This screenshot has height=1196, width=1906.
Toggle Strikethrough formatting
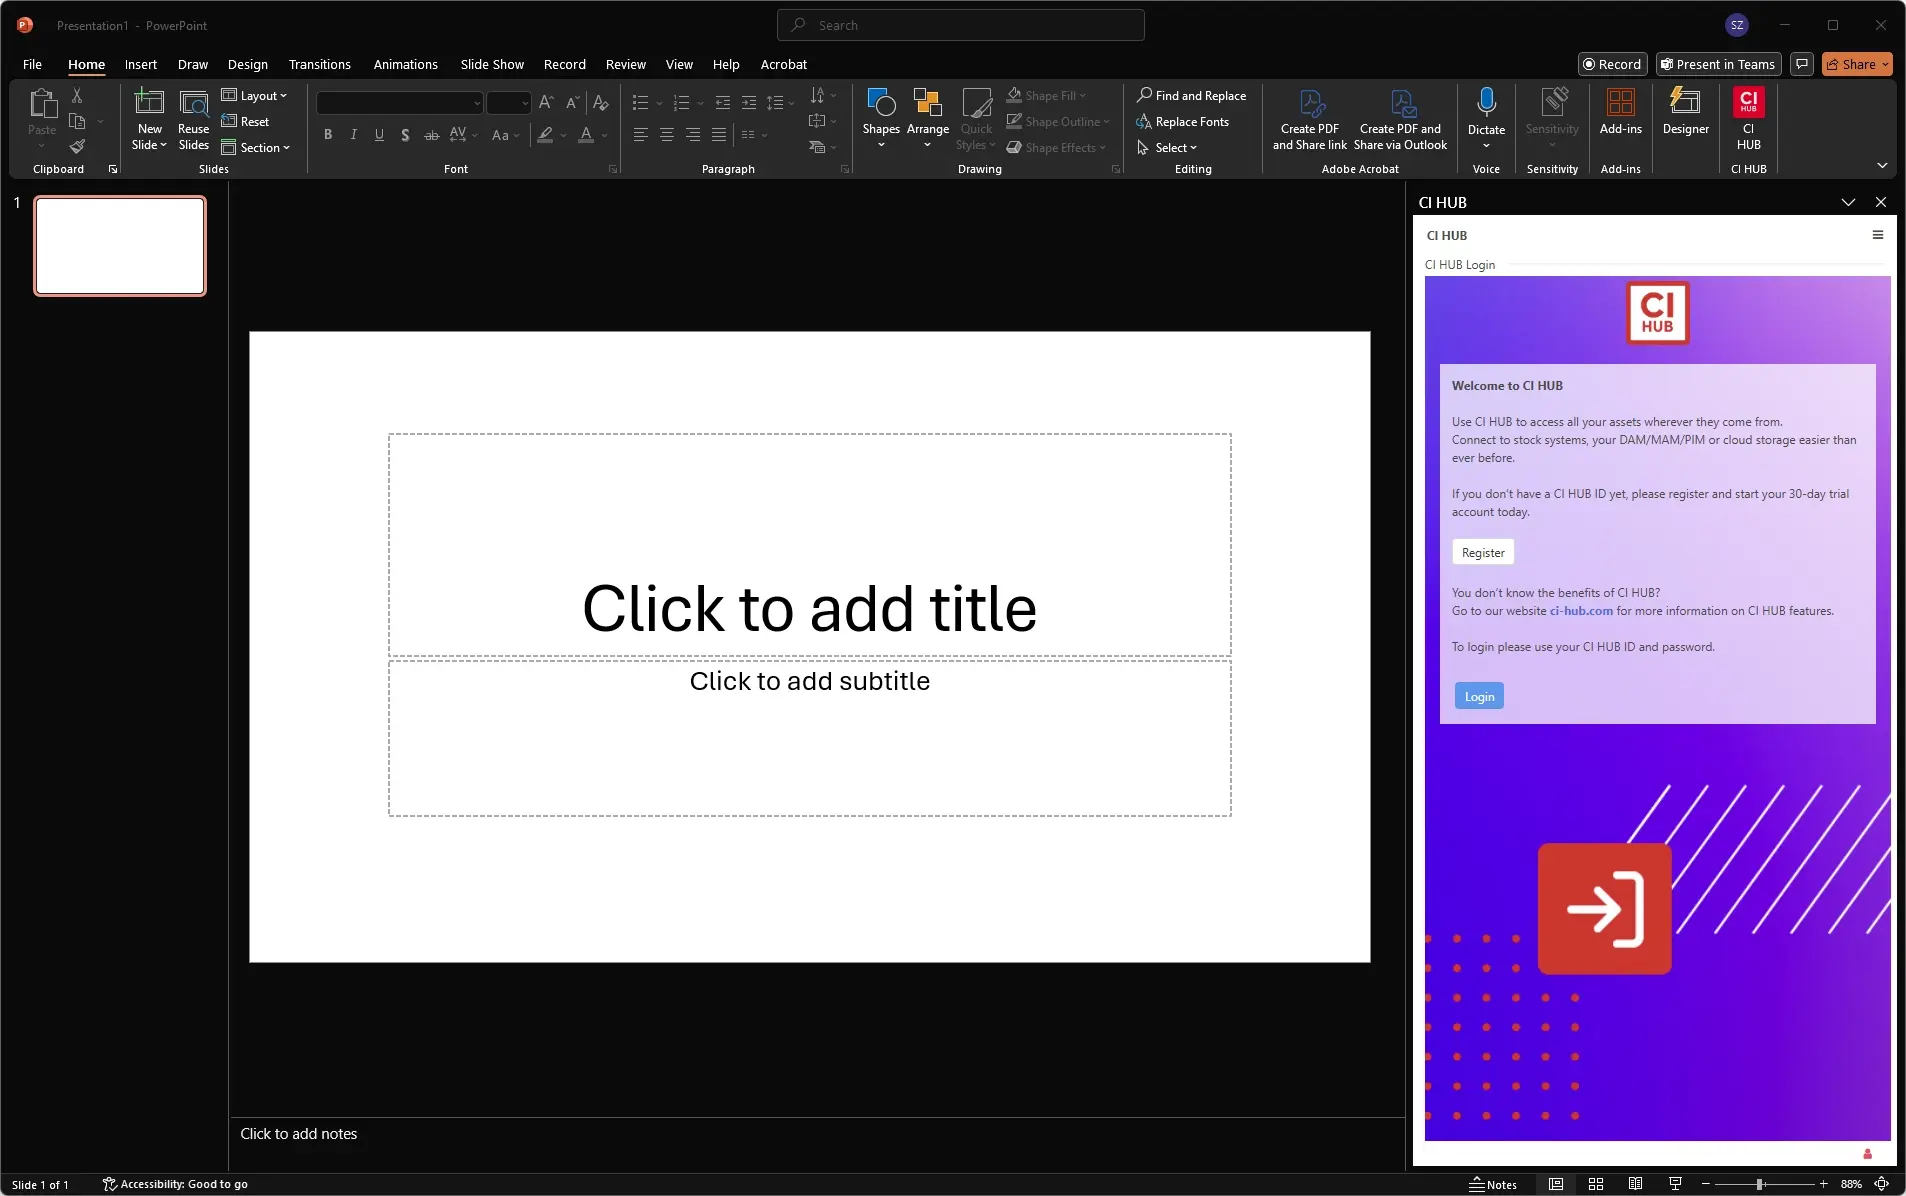pos(431,134)
